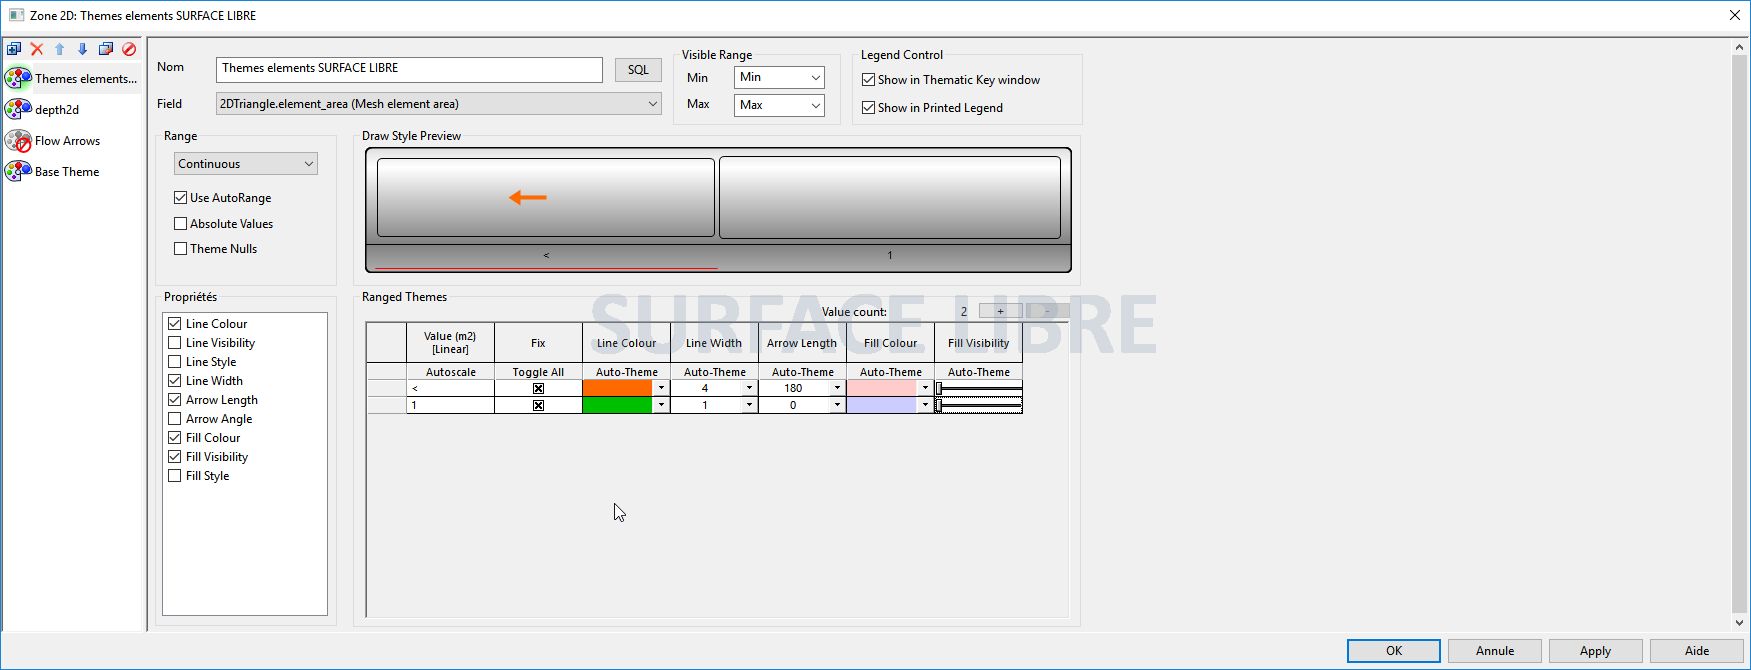Uncheck Show in Printed Legend
1751x670 pixels.
click(x=869, y=108)
